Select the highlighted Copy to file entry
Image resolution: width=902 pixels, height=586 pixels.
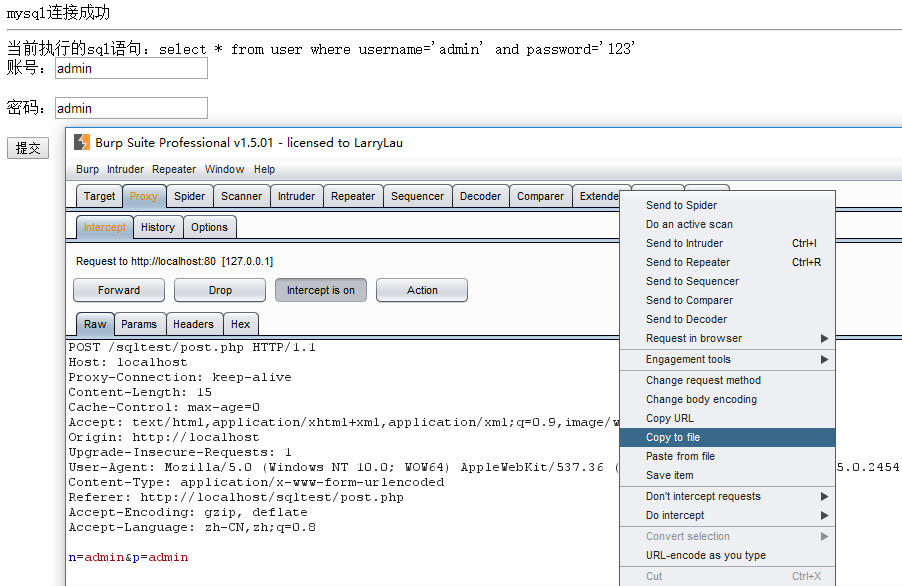pos(727,437)
